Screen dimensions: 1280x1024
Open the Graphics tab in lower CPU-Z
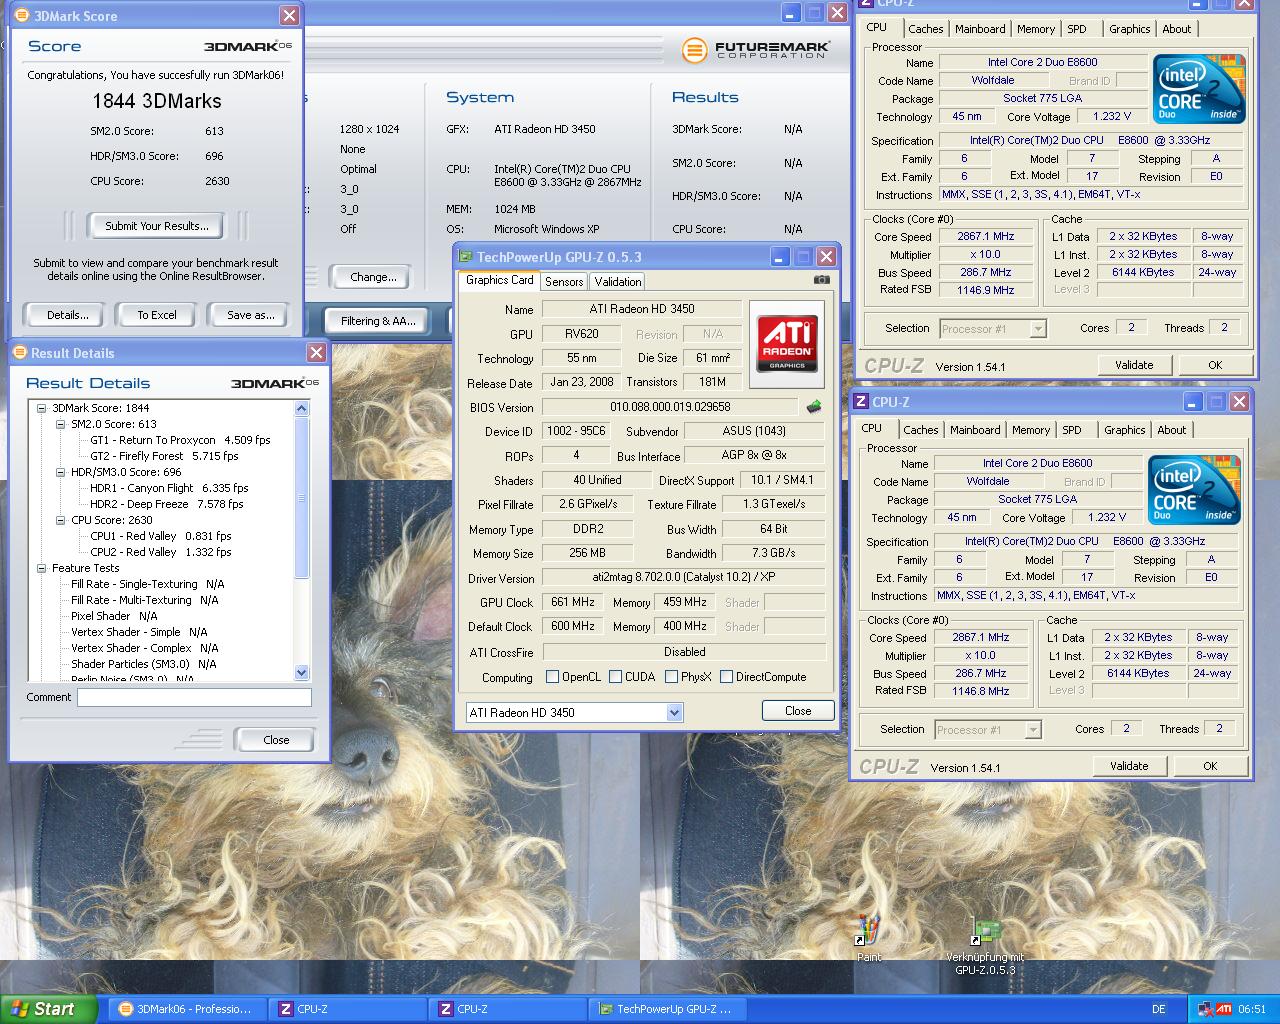click(x=1124, y=430)
